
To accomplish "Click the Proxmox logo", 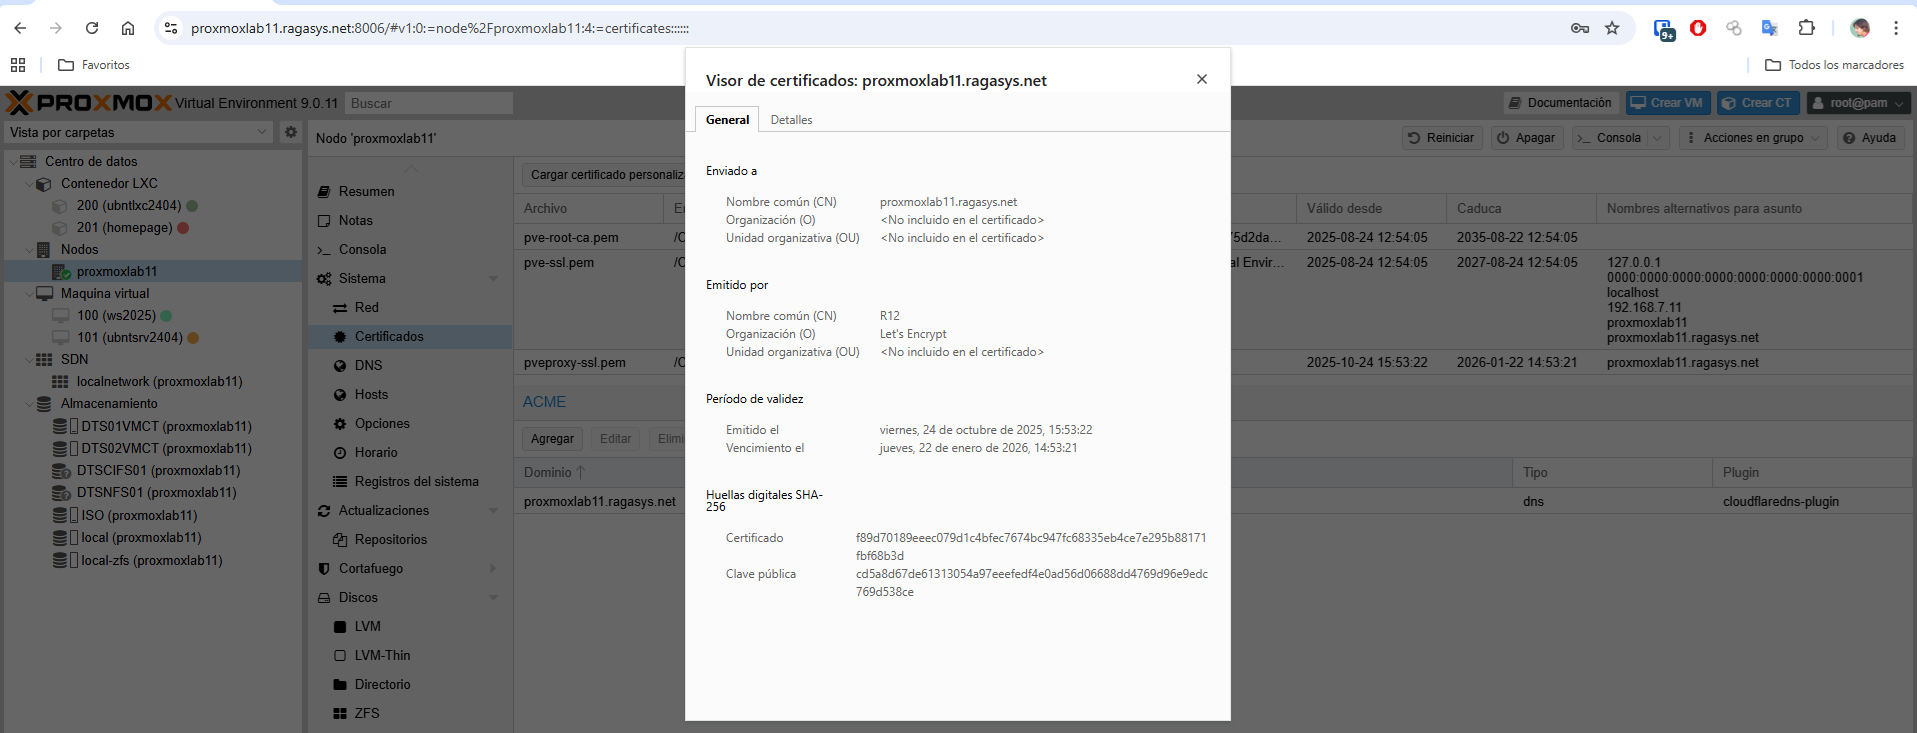I will pos(88,102).
